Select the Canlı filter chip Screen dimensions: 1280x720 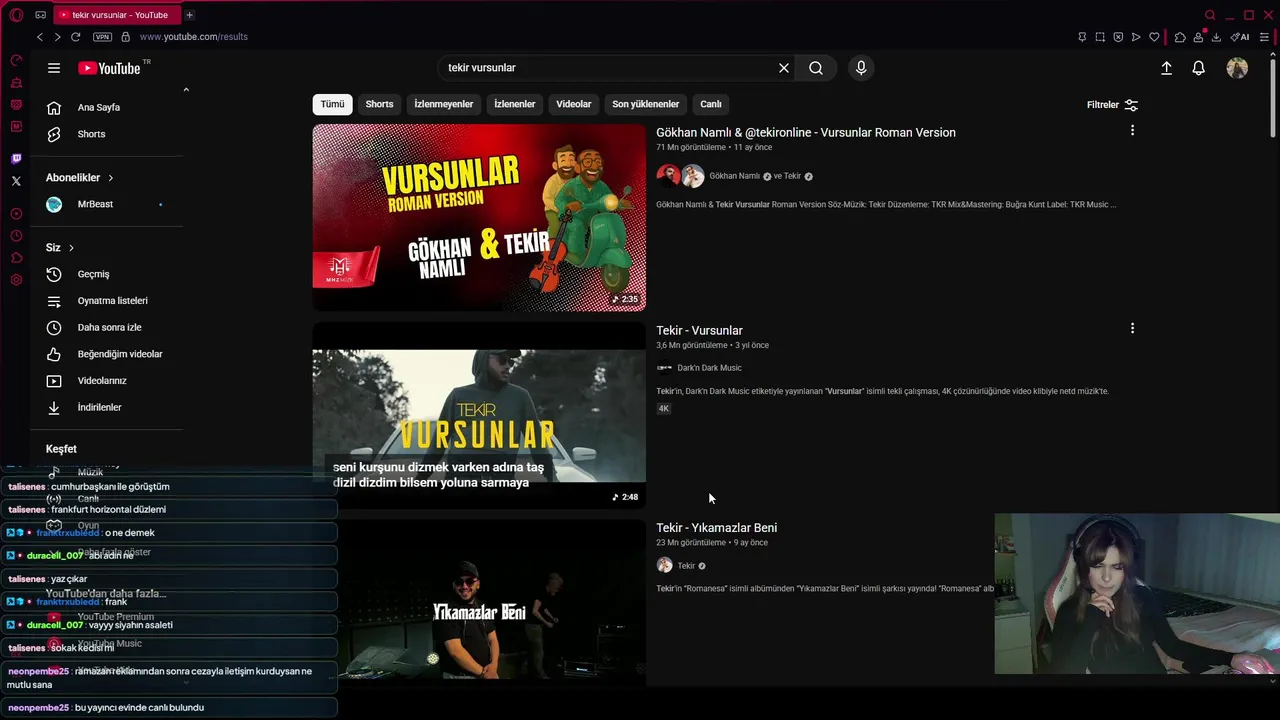tap(711, 104)
